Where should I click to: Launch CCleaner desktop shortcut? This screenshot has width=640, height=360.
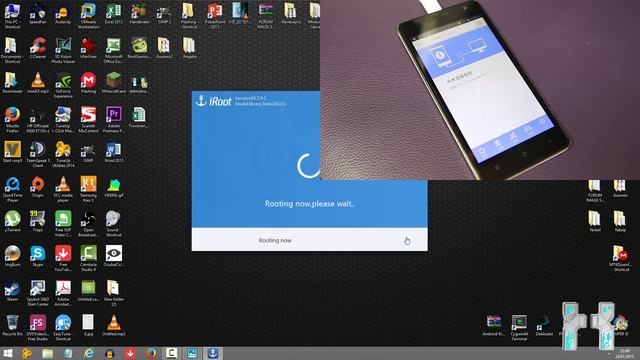(x=38, y=49)
